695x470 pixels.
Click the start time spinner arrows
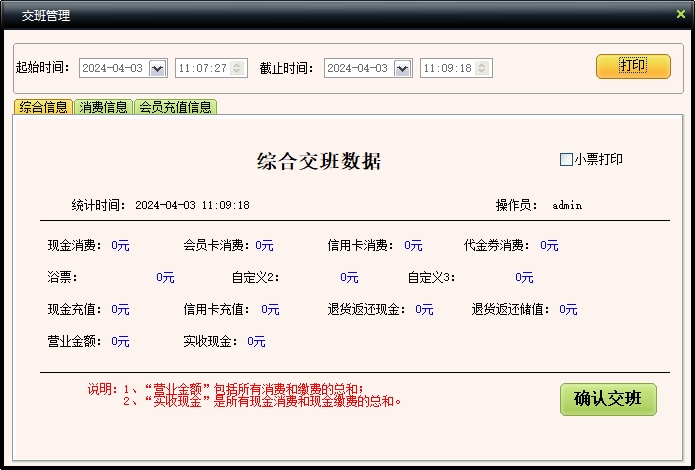[x=238, y=68]
